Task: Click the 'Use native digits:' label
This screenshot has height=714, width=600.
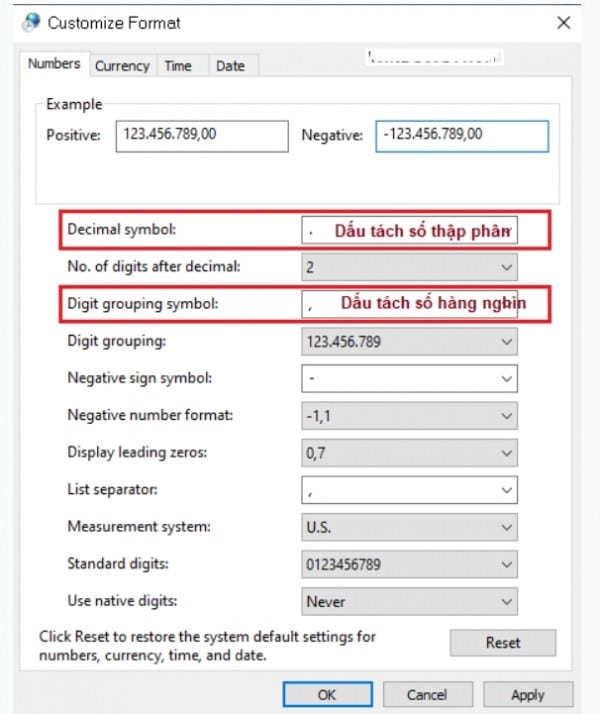Action: click(122, 601)
